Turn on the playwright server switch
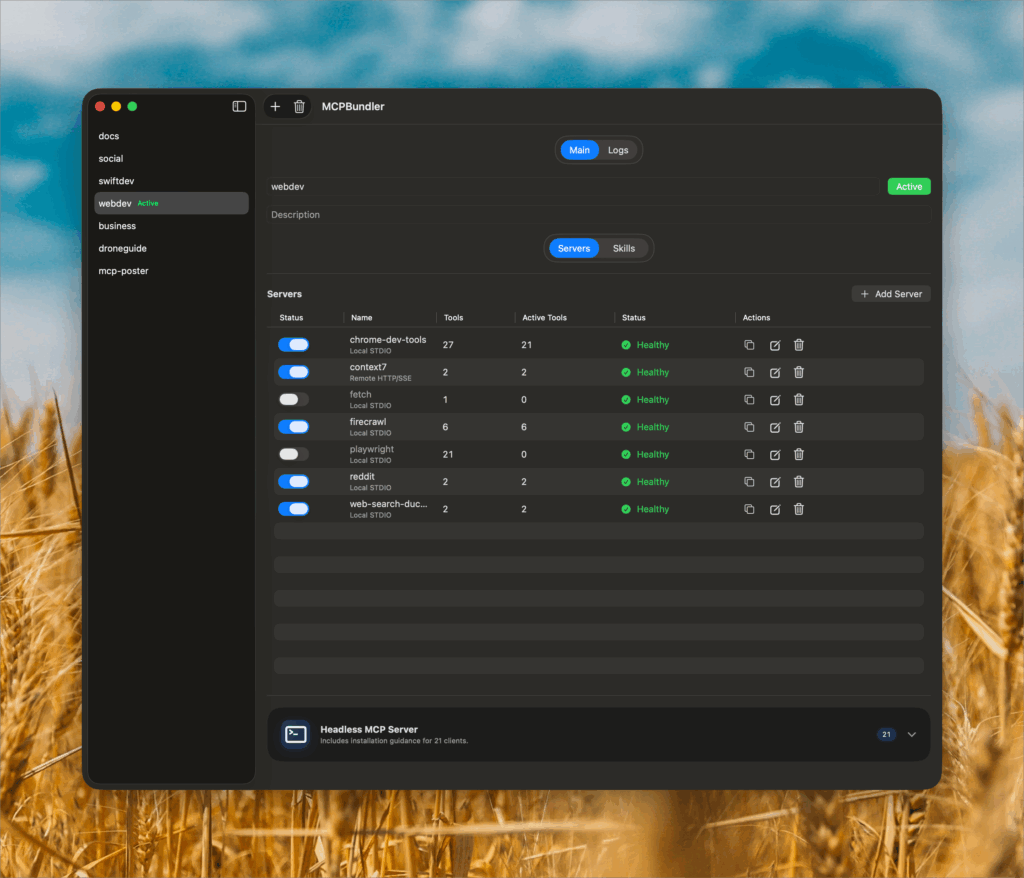The height and width of the screenshot is (878, 1024). 293,455
